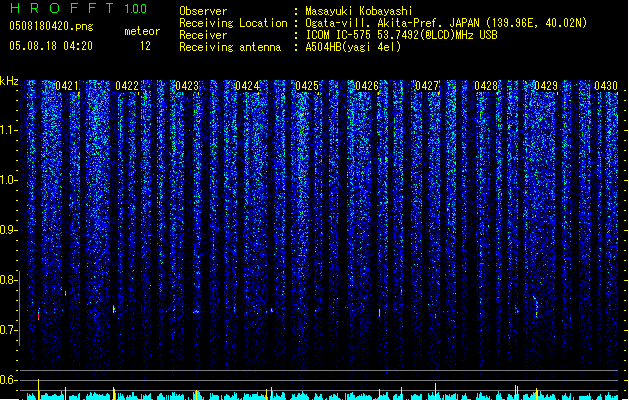This screenshot has height=400, width=629.
Task: Click the 0.9 frequency axis label
Action: coord(8,230)
